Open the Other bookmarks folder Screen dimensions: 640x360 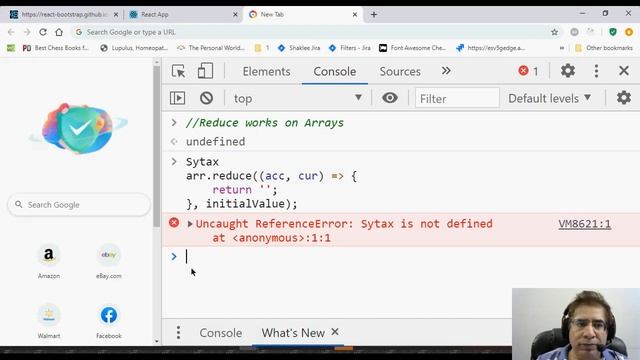[604, 48]
